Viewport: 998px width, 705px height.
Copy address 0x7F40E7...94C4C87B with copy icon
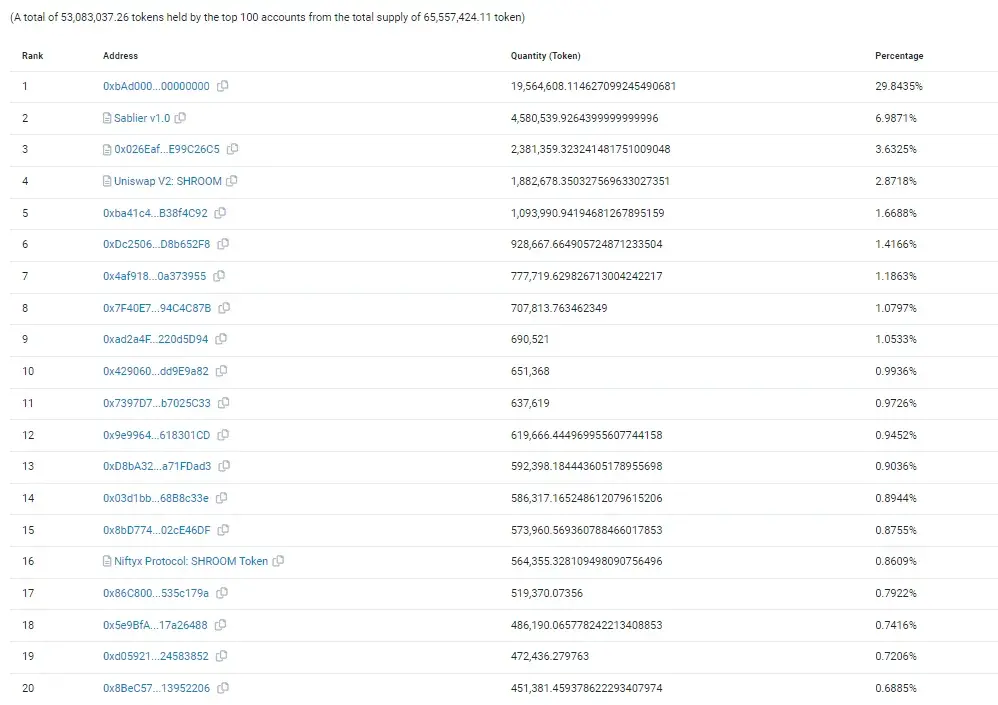click(x=224, y=308)
